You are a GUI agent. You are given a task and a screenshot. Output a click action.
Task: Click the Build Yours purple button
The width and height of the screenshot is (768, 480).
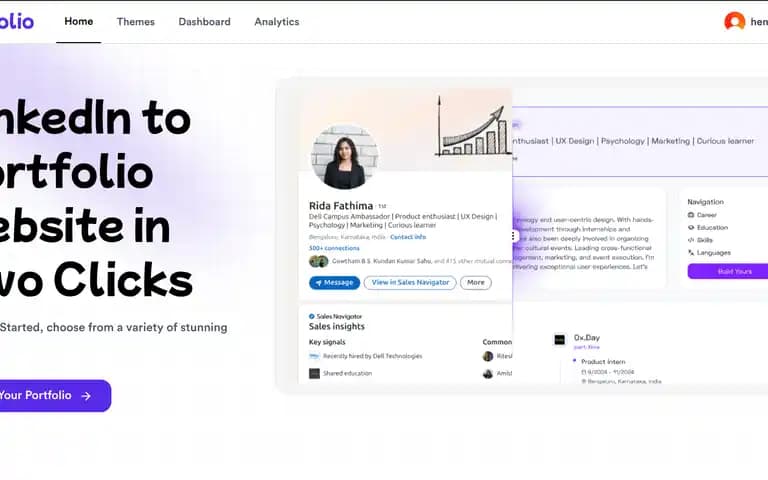728,271
